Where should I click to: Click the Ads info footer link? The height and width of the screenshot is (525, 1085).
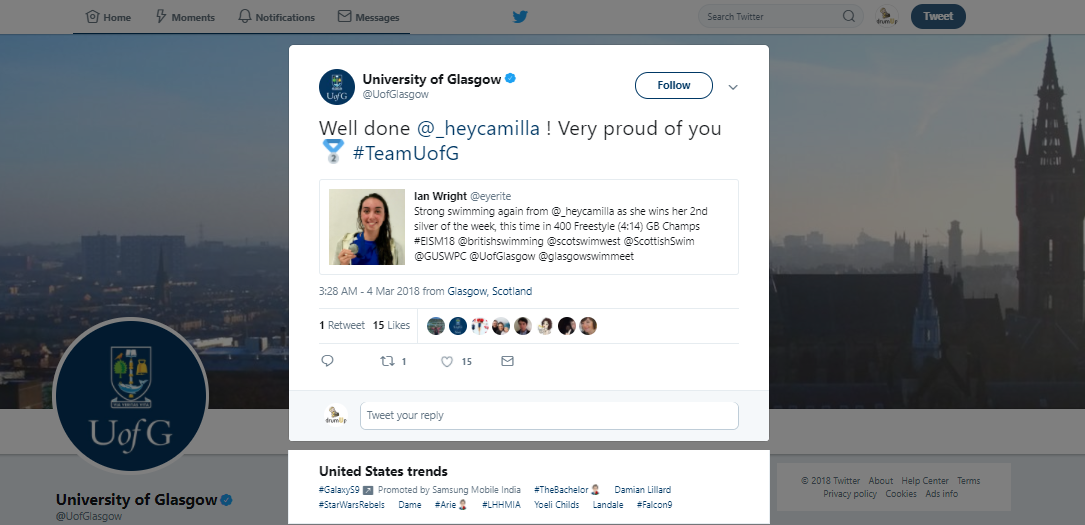point(942,494)
